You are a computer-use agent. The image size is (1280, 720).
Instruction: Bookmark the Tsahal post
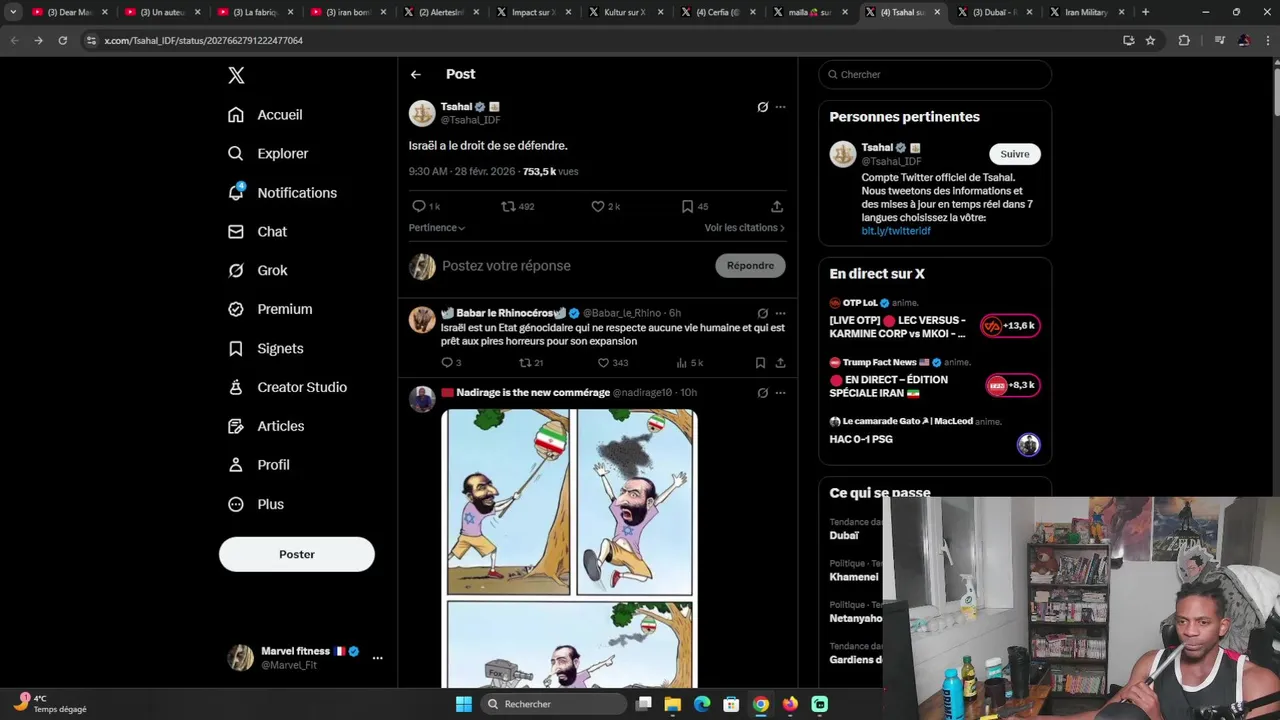tap(687, 206)
